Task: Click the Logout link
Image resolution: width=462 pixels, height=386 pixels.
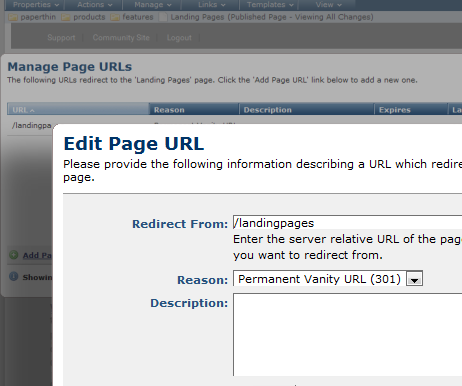Action: click(179, 38)
